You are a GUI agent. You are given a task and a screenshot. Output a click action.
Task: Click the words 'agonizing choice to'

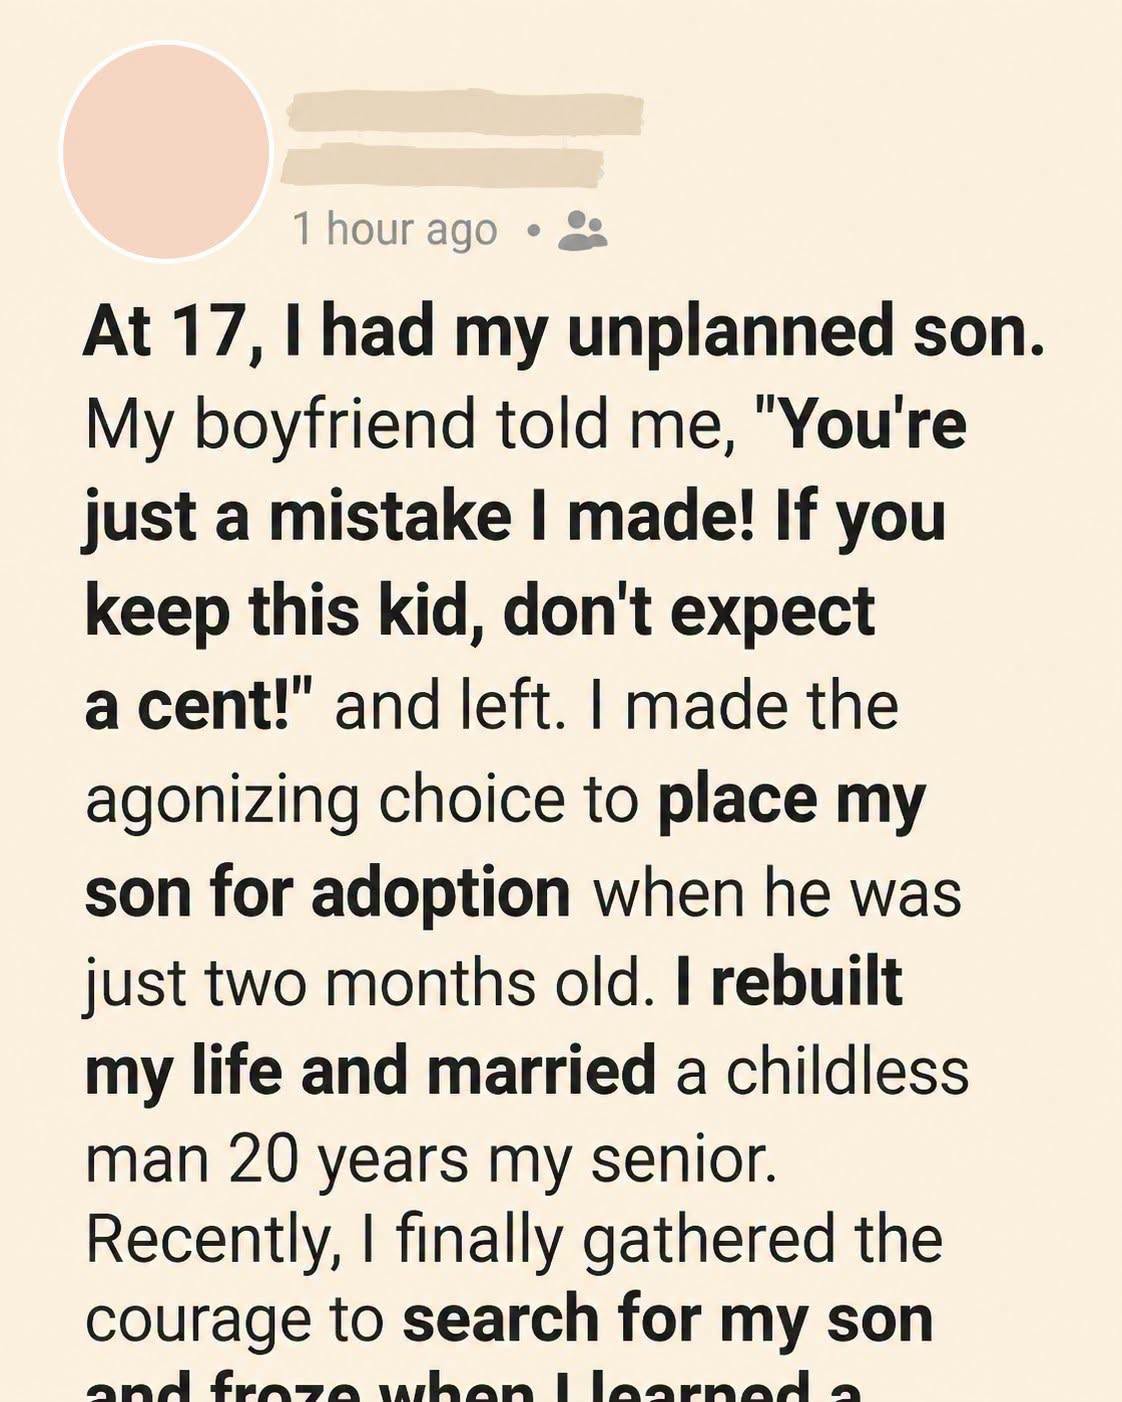(362, 801)
